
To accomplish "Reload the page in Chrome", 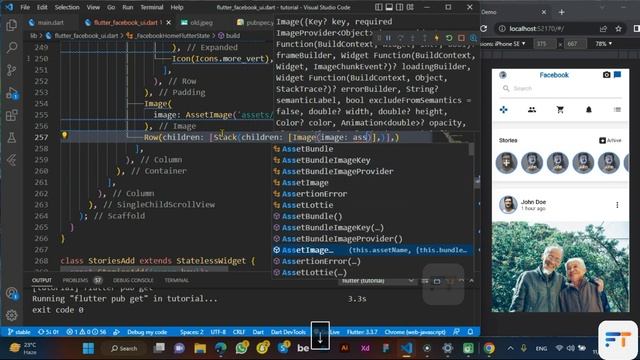I will pos(484,29).
